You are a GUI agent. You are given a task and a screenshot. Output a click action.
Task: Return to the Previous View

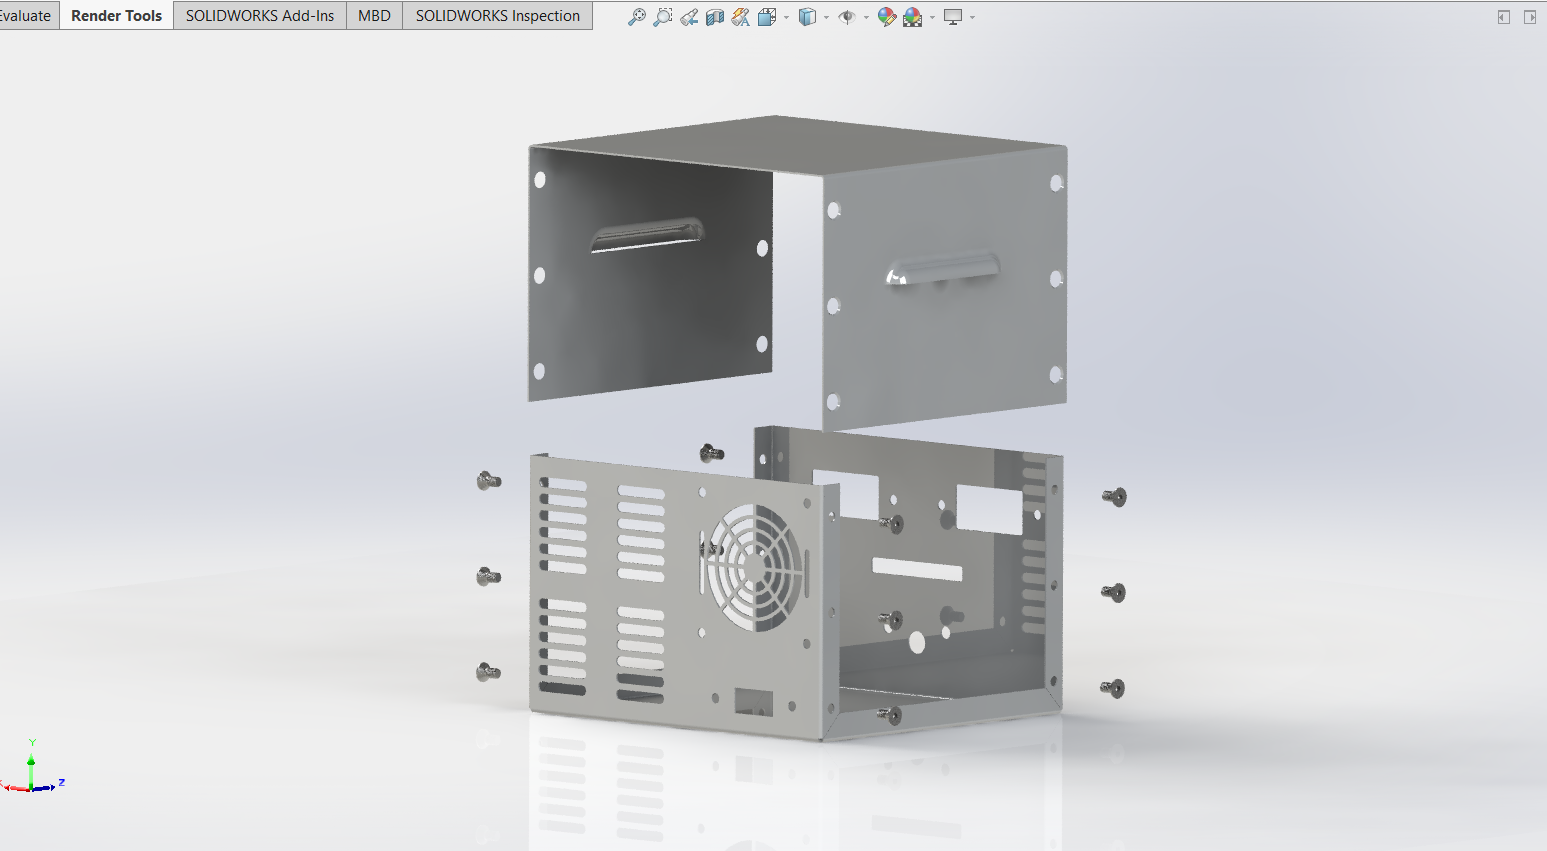pos(689,17)
